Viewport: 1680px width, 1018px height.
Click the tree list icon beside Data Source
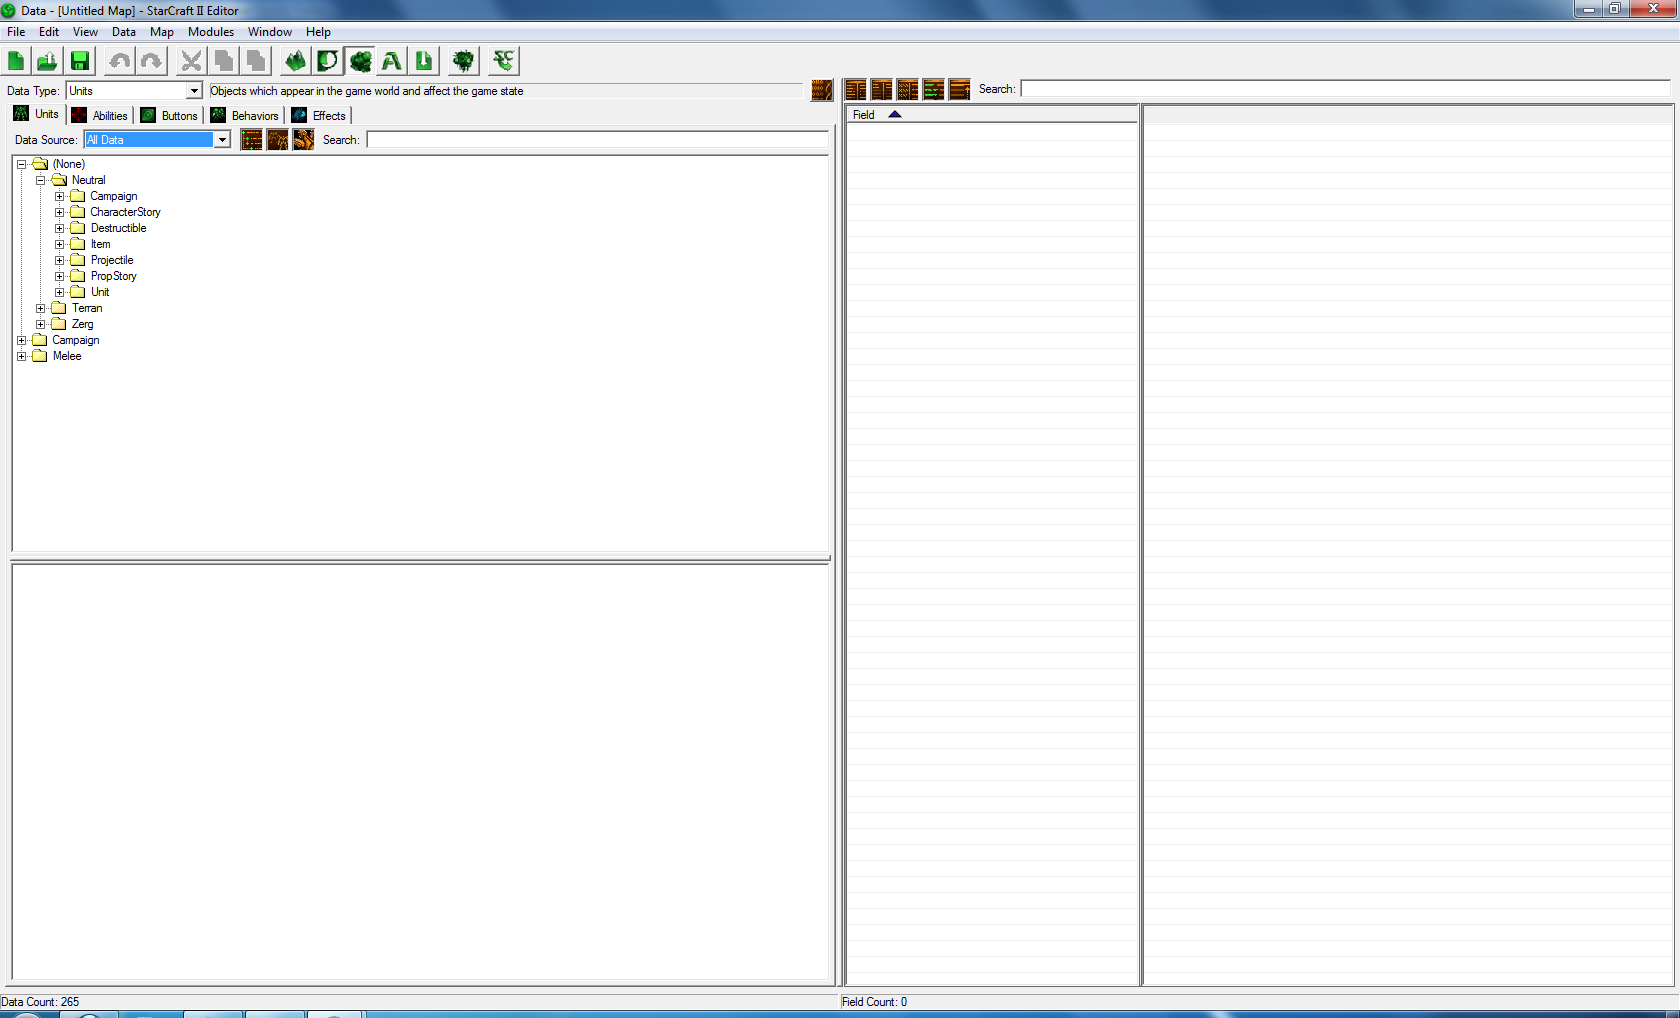[x=252, y=140]
